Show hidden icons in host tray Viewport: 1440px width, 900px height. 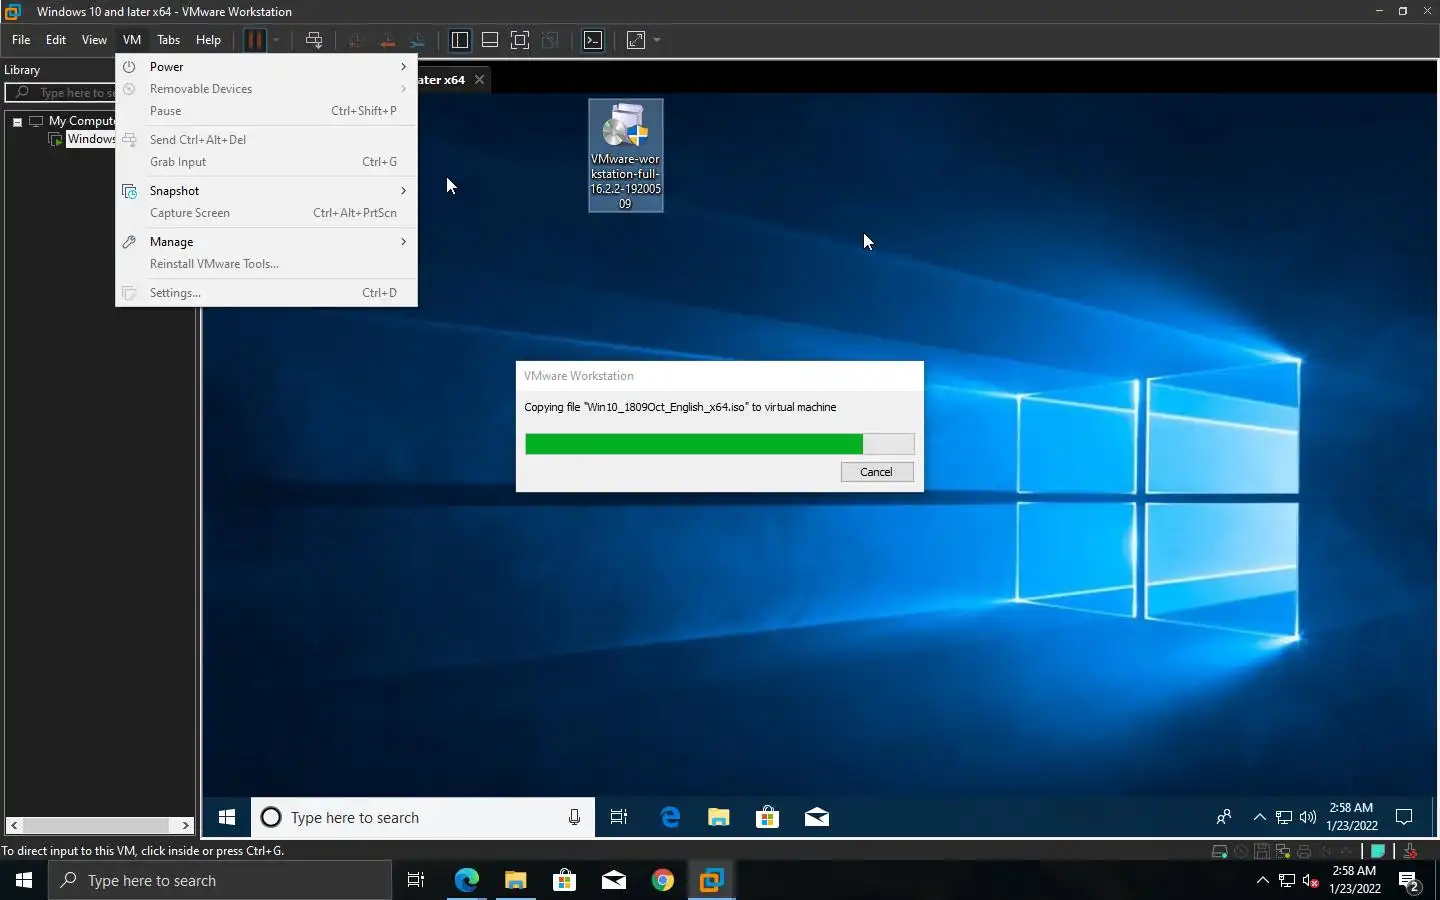pyautogui.click(x=1262, y=881)
